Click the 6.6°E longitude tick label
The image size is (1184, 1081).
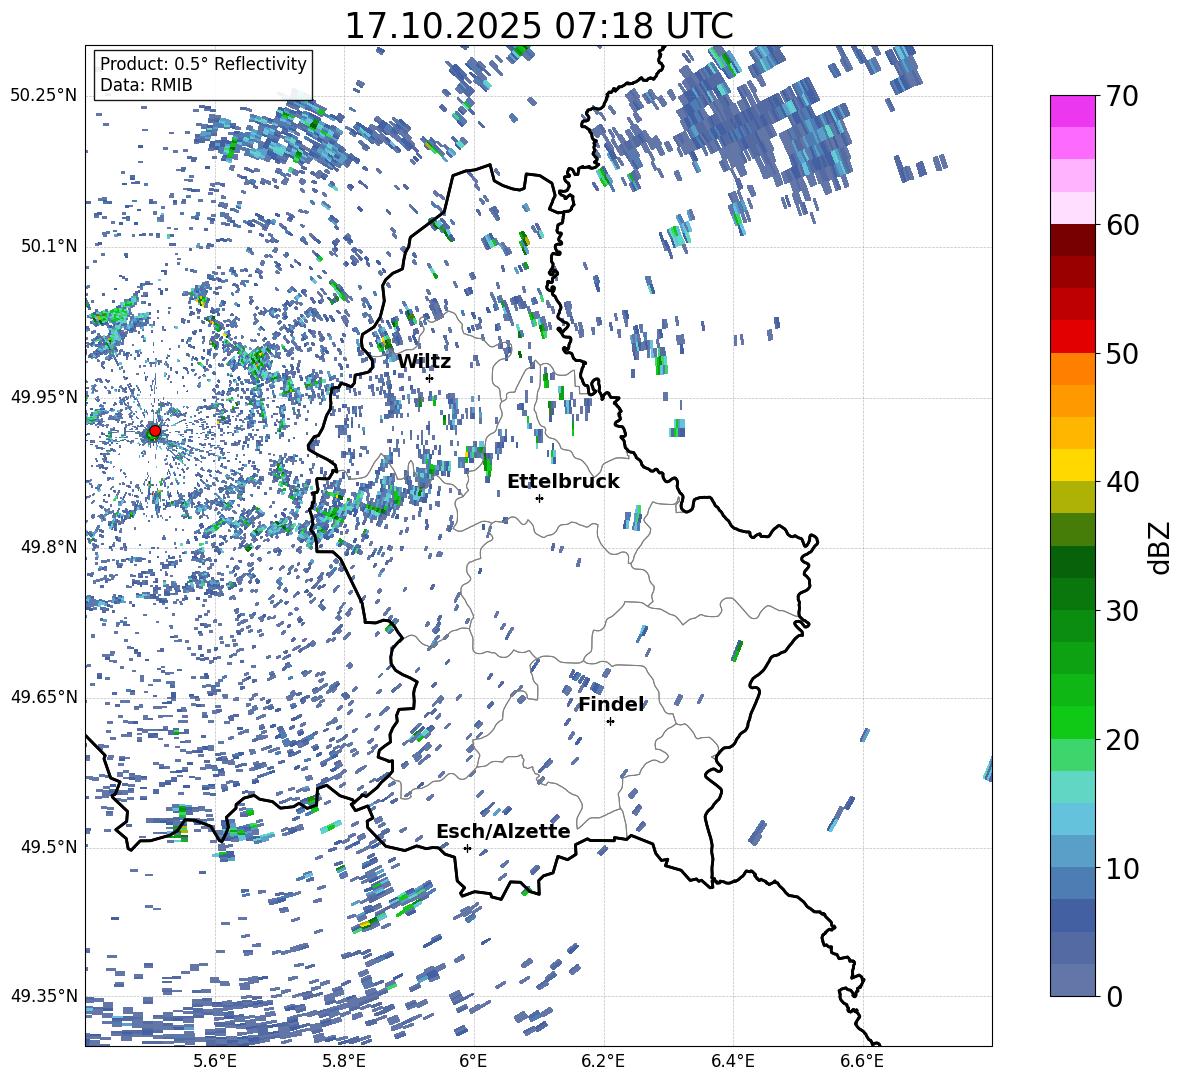861,1060
